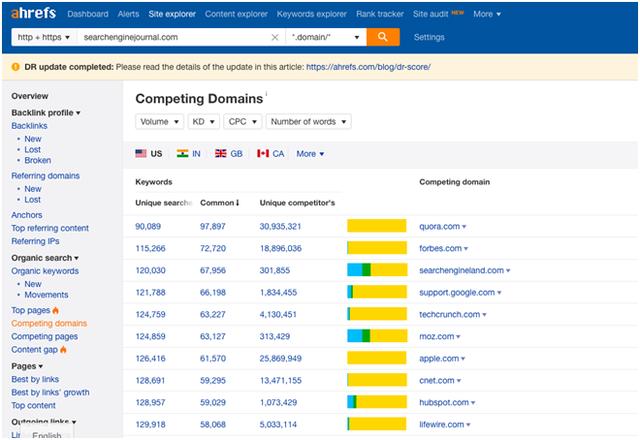Clear the domain search field with the X
The height and width of the screenshot is (440, 640).
[275, 37]
